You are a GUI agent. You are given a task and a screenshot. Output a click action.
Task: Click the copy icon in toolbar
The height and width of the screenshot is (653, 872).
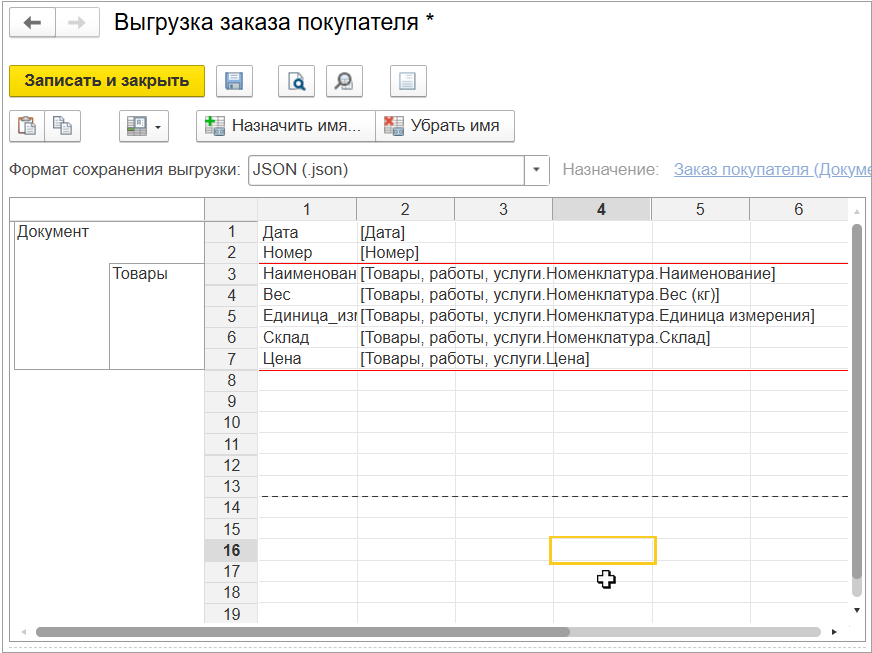click(x=62, y=126)
